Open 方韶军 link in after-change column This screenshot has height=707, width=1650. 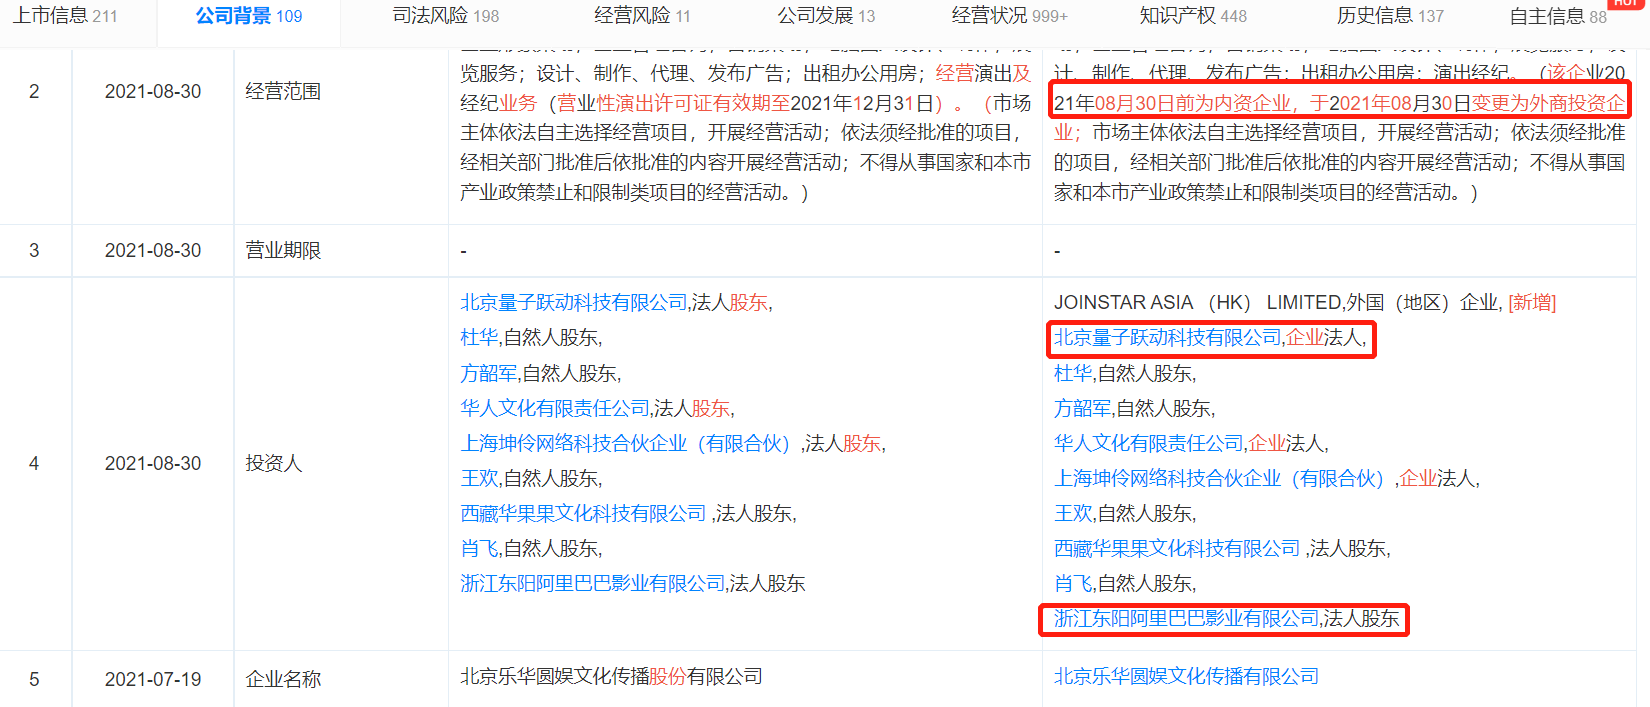pyautogui.click(x=1082, y=408)
